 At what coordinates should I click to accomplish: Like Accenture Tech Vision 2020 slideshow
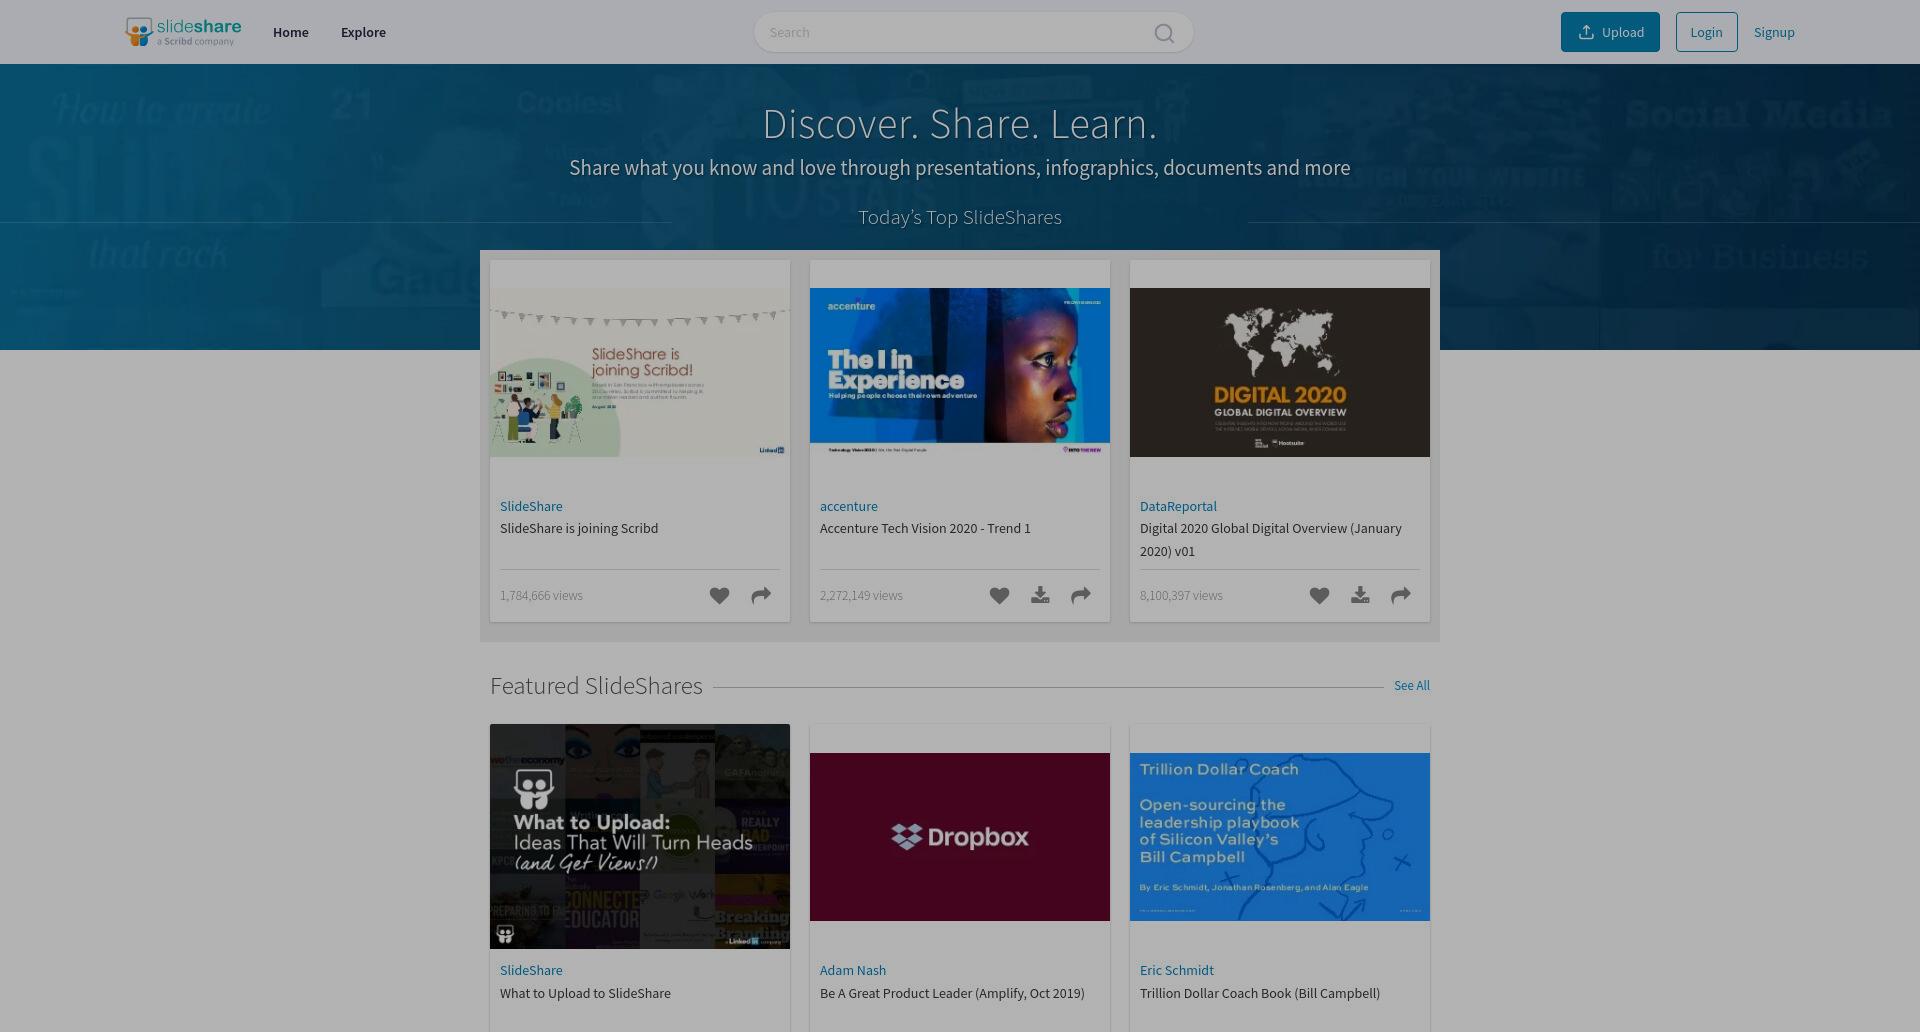pos(999,596)
